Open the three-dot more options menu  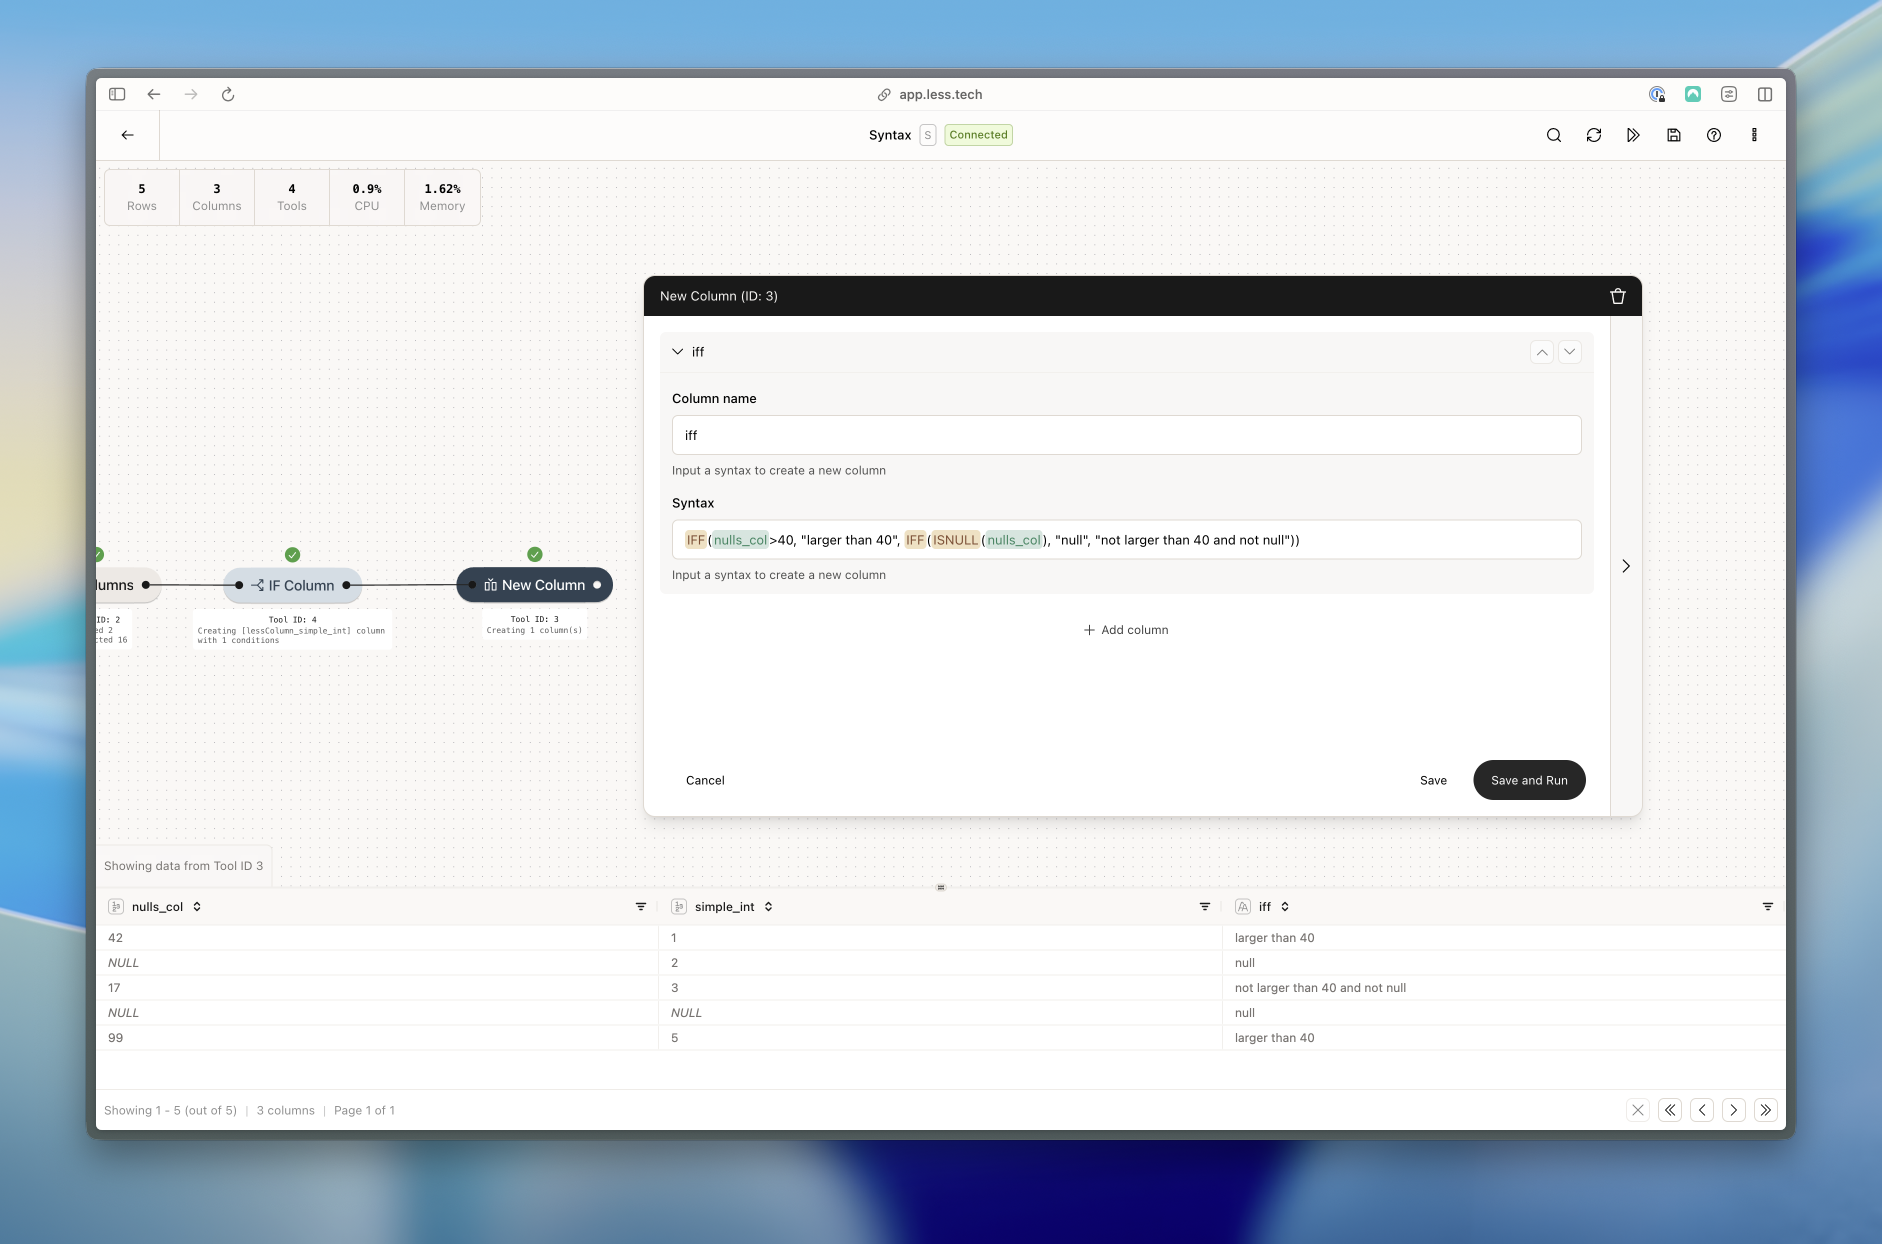click(1754, 135)
